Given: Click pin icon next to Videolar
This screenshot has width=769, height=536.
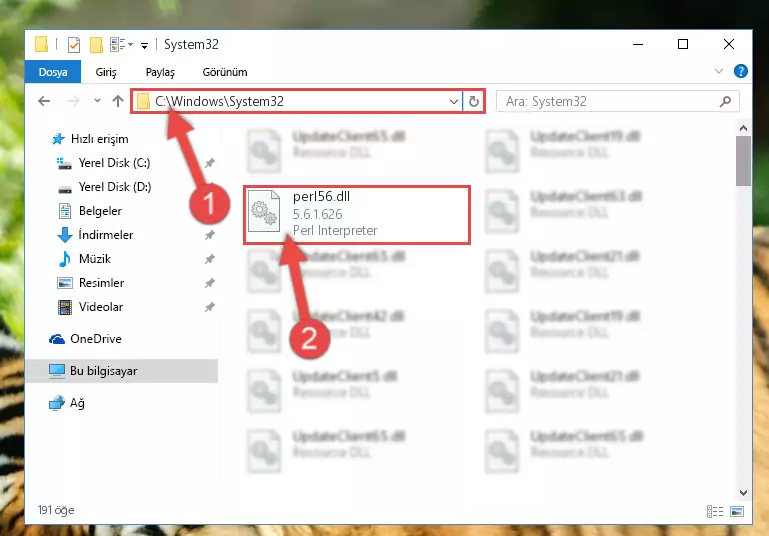Looking at the screenshot, I should coord(209,307).
